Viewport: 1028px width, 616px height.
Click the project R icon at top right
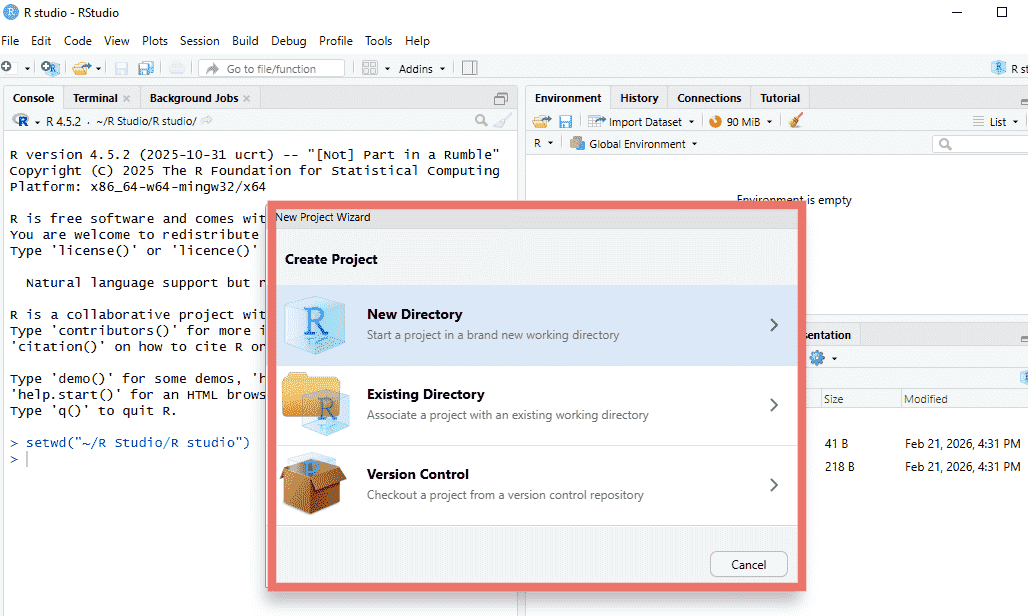click(x=998, y=67)
